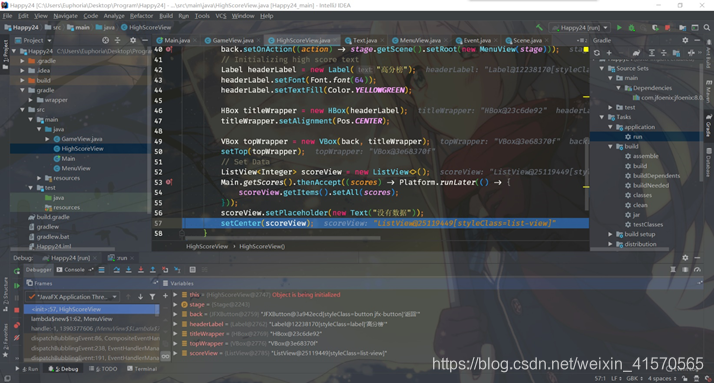The height and width of the screenshot is (383, 714).
Task: Expand scoreView variable in Variables
Action: coord(176,353)
